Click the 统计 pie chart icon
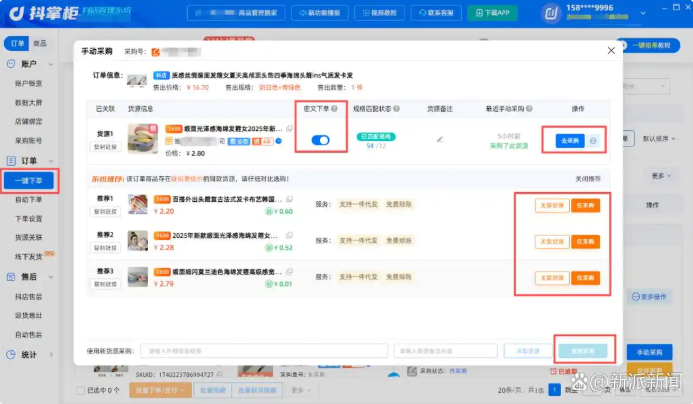693x404 pixels. (11, 354)
